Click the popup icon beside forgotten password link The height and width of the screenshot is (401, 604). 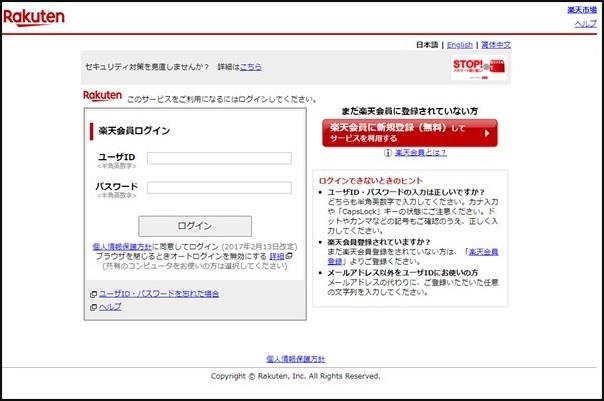coord(93,294)
